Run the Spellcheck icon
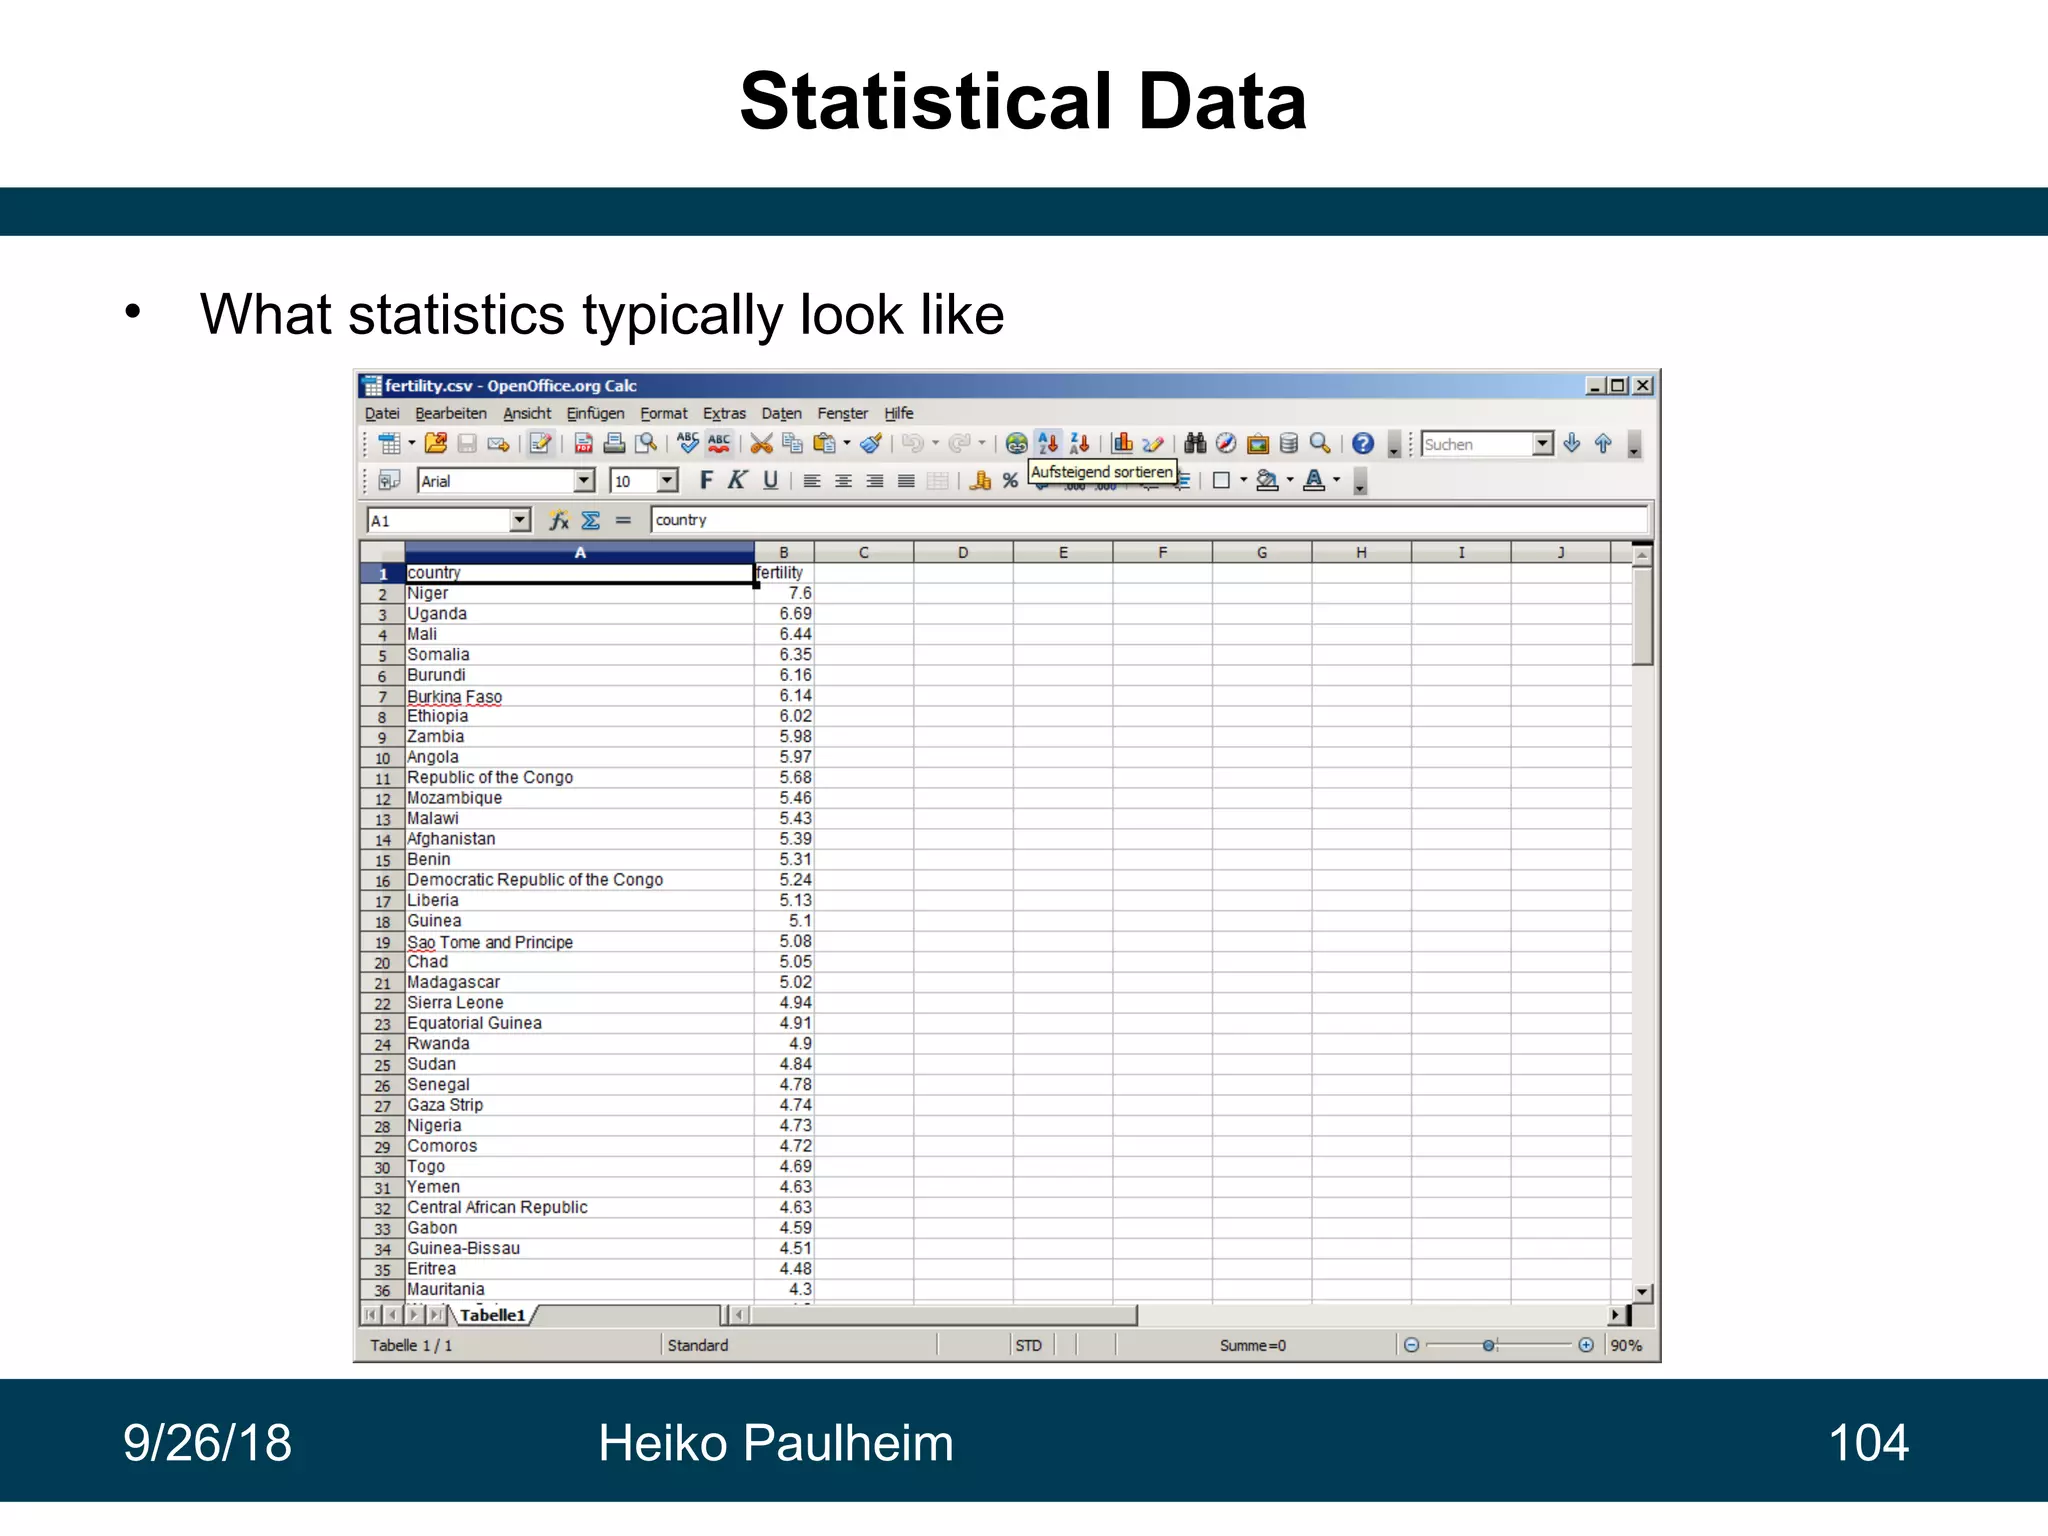 688,444
